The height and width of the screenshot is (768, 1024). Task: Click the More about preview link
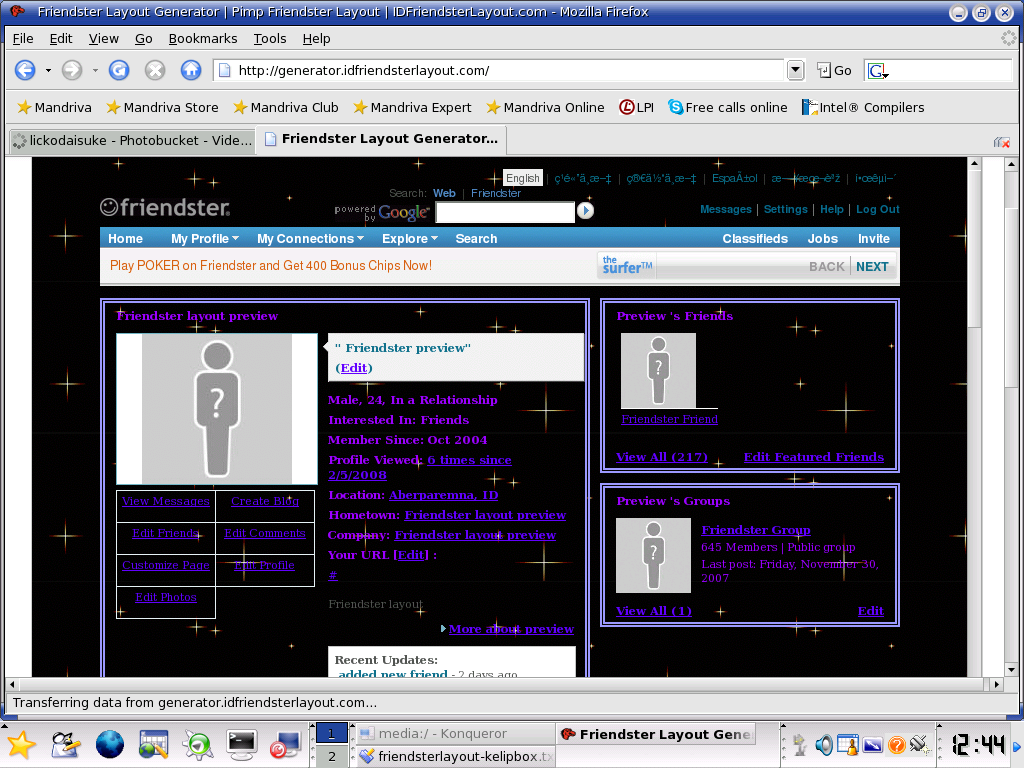(x=511, y=629)
